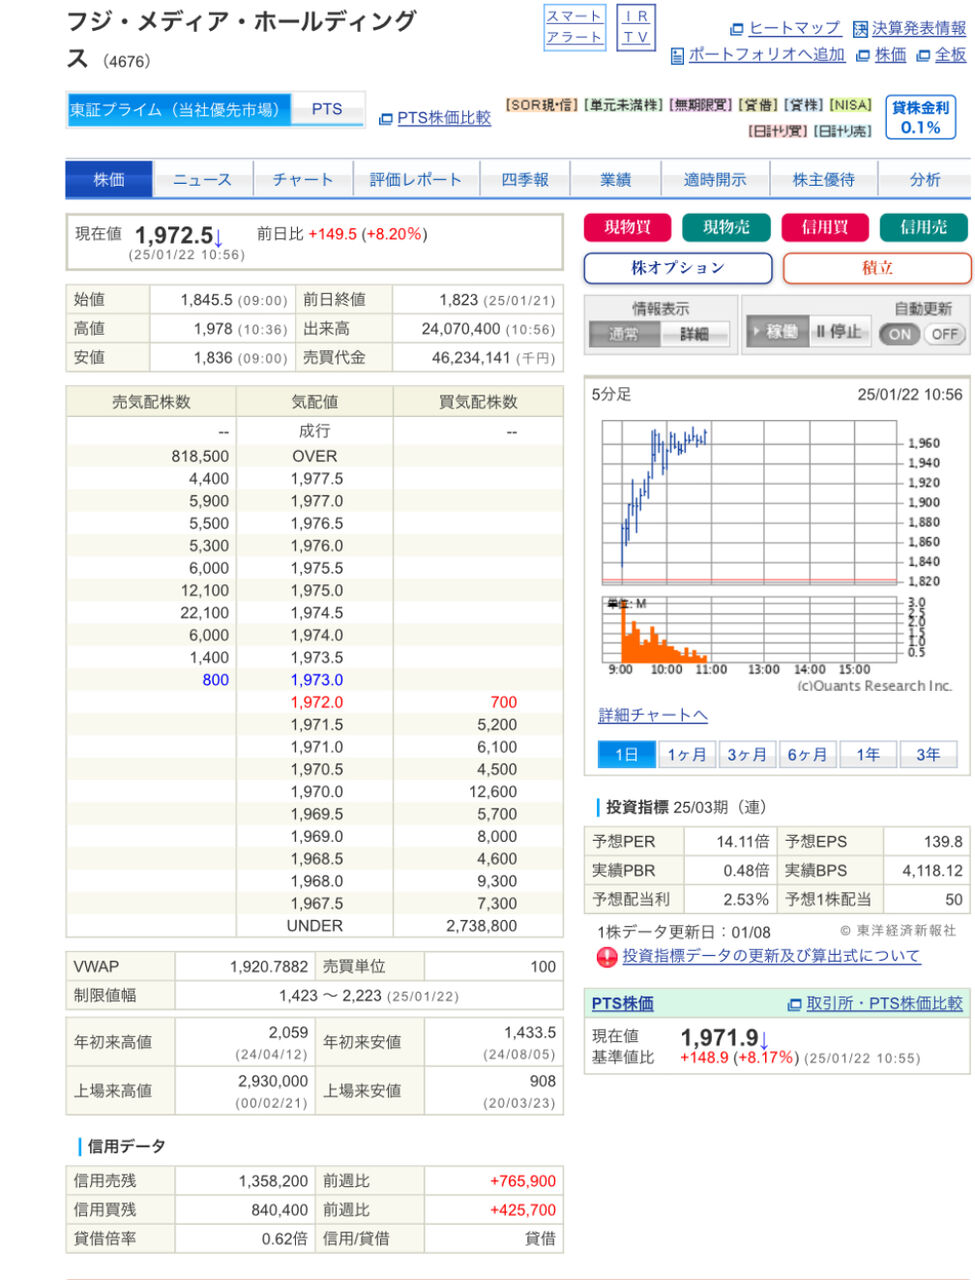Select the 1日 chart period
Screen dimensions: 975x1280
click(x=627, y=754)
